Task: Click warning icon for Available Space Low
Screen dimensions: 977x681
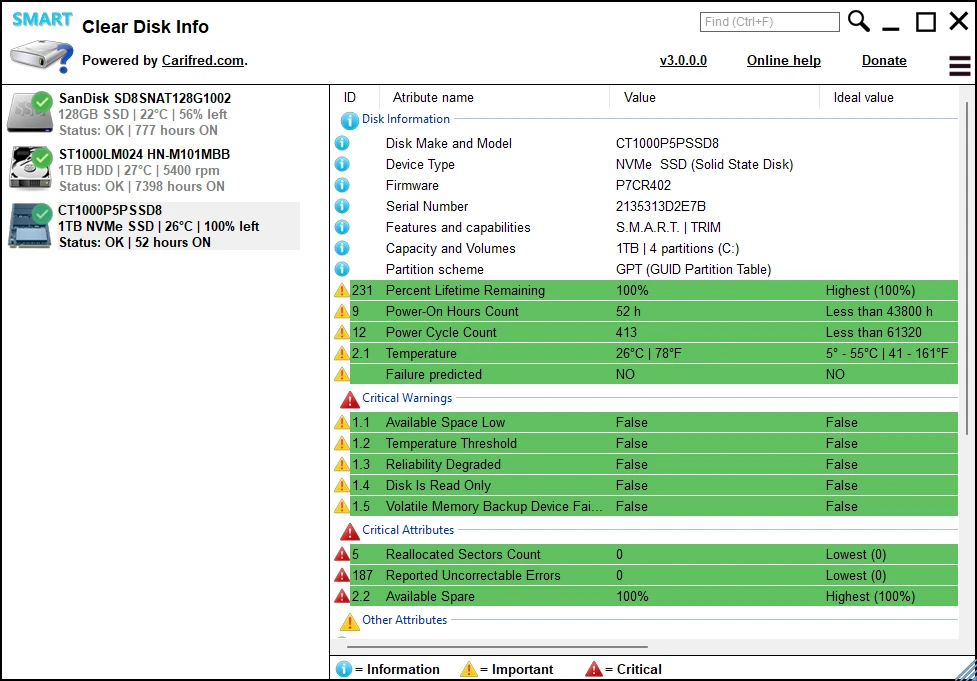Action: [x=342, y=422]
